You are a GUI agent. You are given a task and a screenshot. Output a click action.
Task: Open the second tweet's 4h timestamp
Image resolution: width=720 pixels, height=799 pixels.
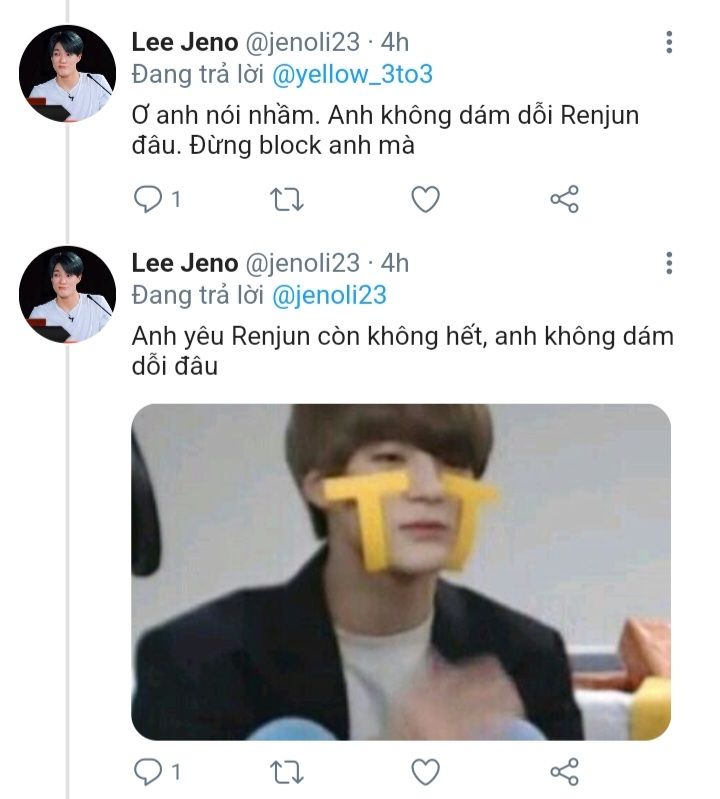point(395,263)
